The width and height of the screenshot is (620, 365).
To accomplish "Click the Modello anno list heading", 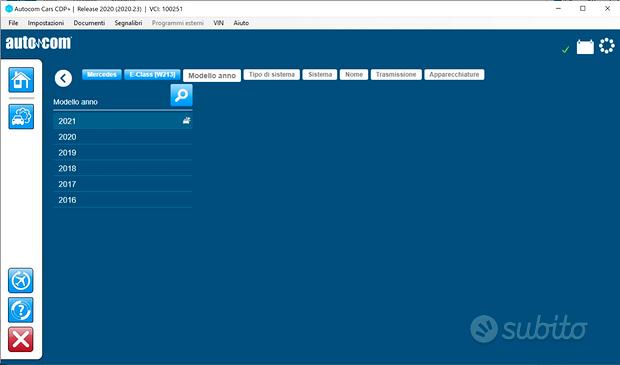I will tap(75, 102).
